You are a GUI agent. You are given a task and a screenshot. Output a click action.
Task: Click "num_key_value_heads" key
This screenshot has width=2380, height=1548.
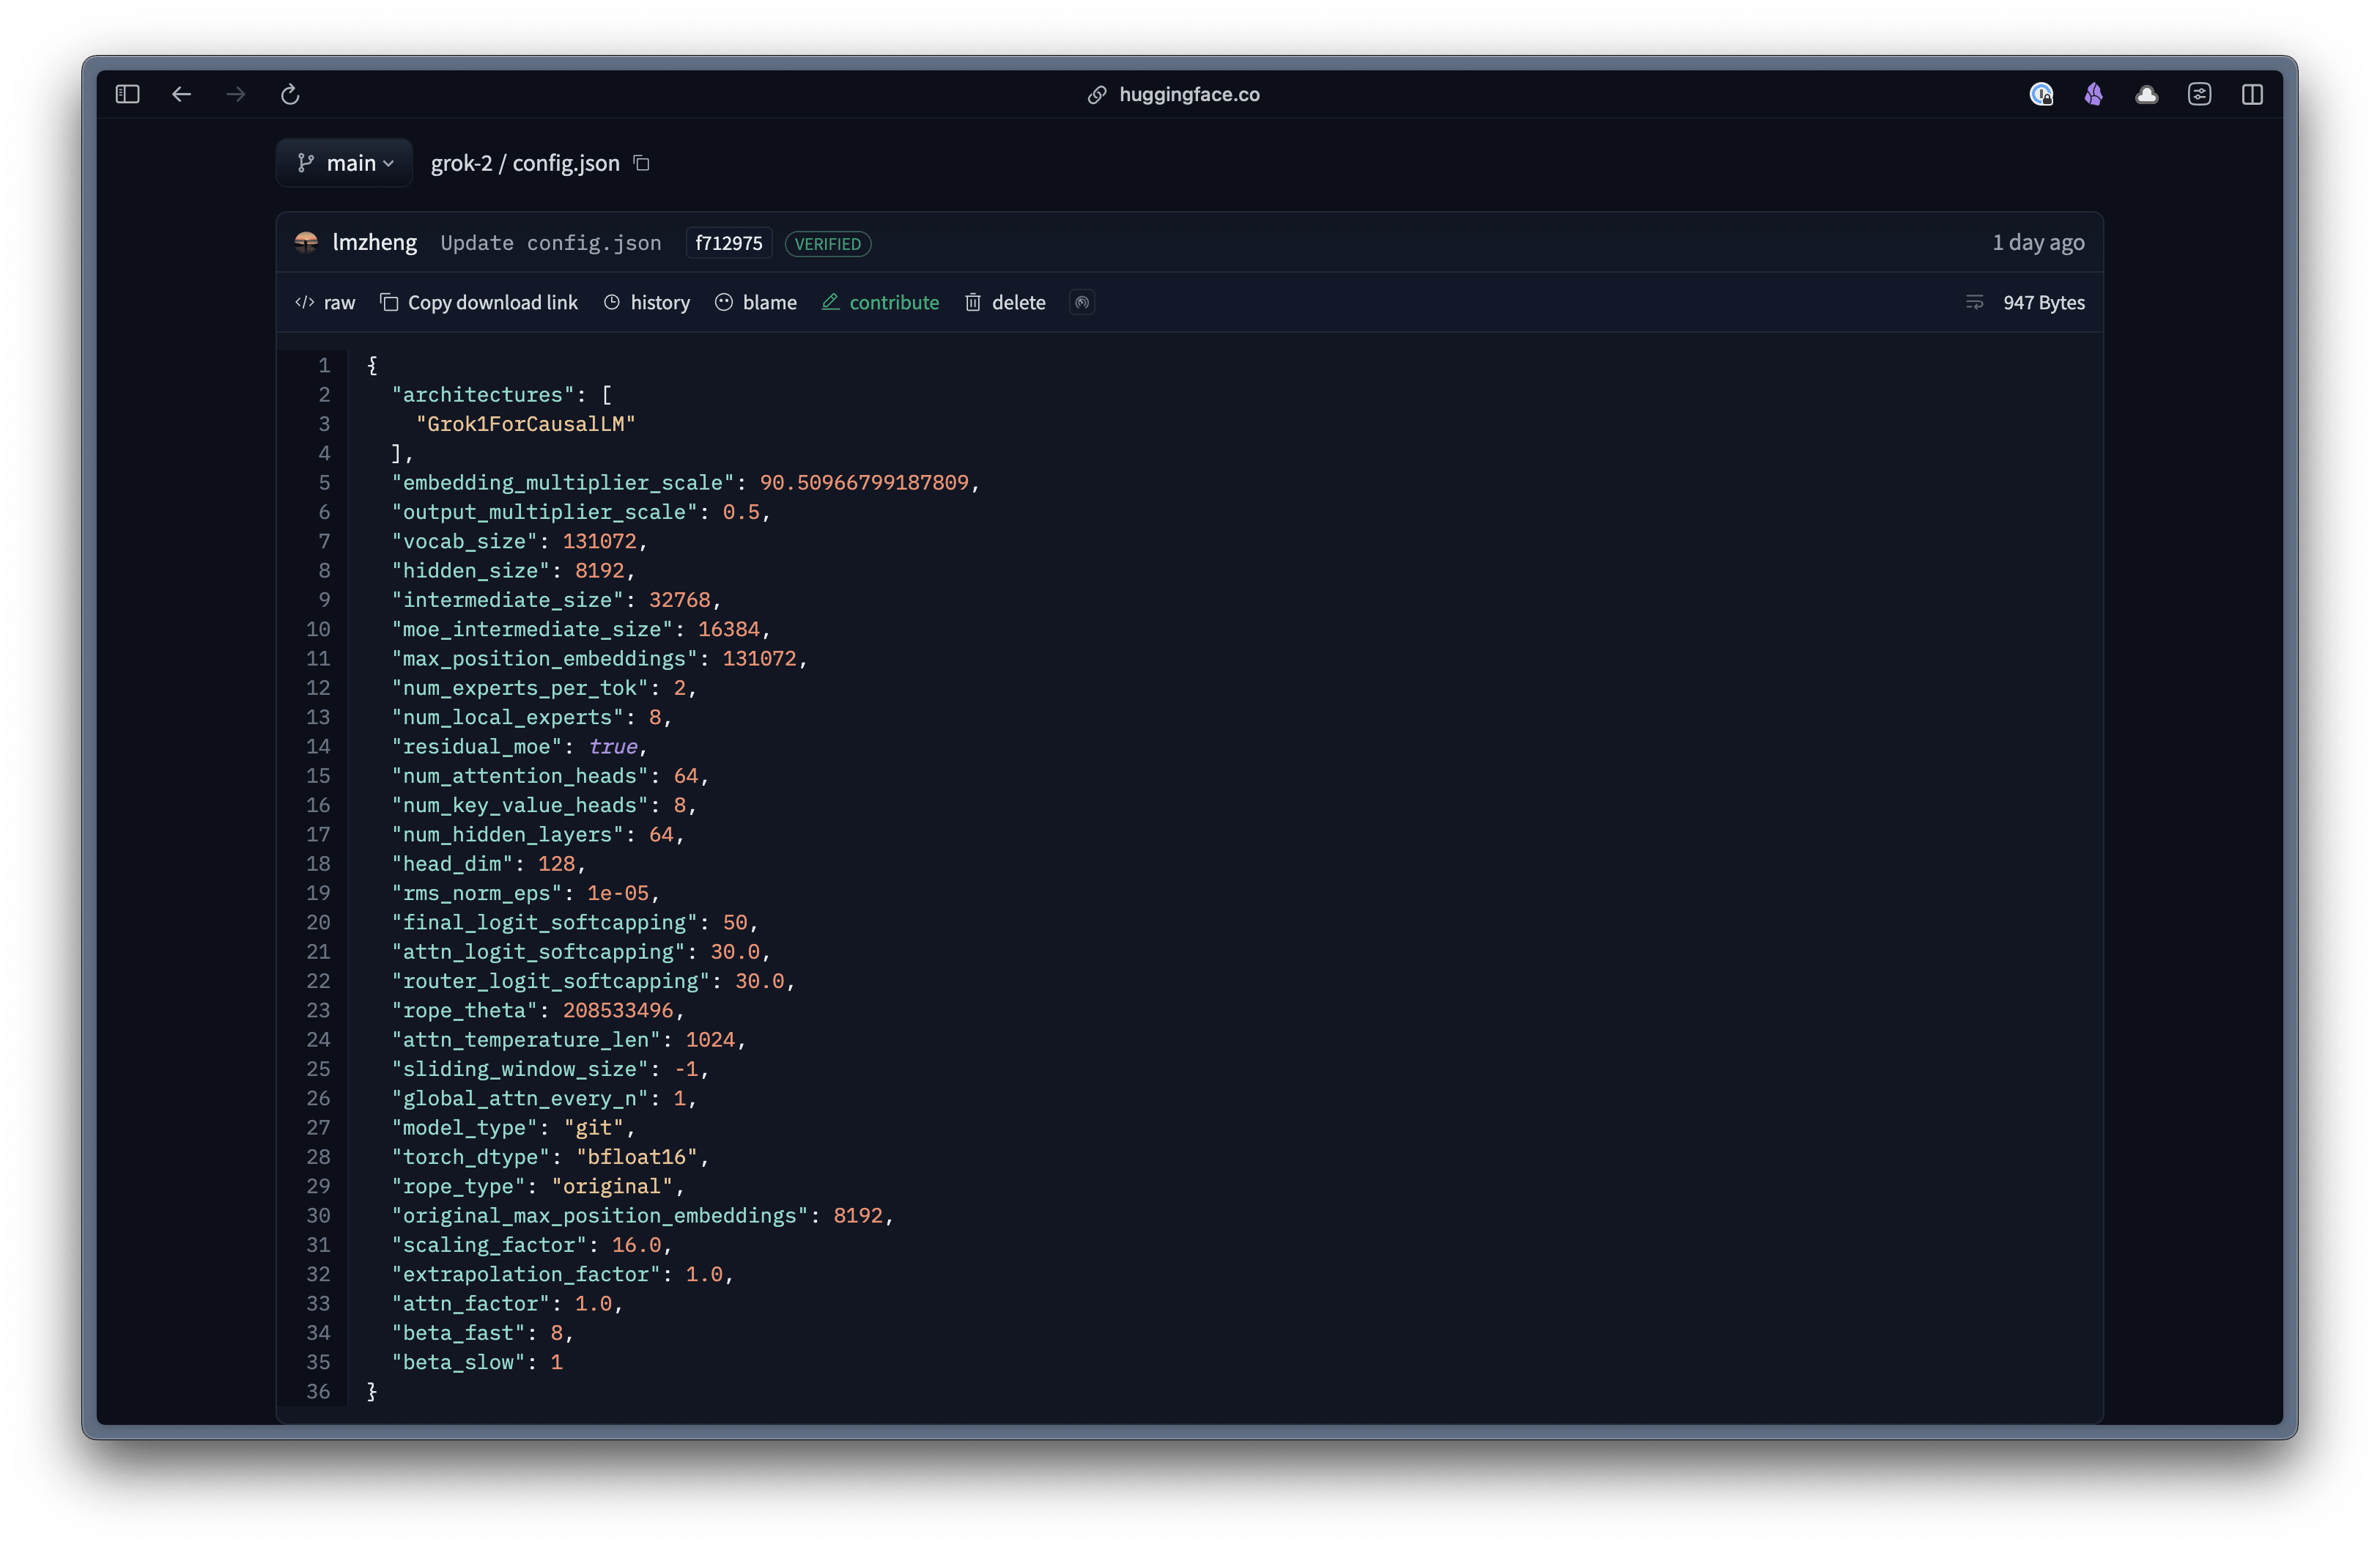coord(520,805)
